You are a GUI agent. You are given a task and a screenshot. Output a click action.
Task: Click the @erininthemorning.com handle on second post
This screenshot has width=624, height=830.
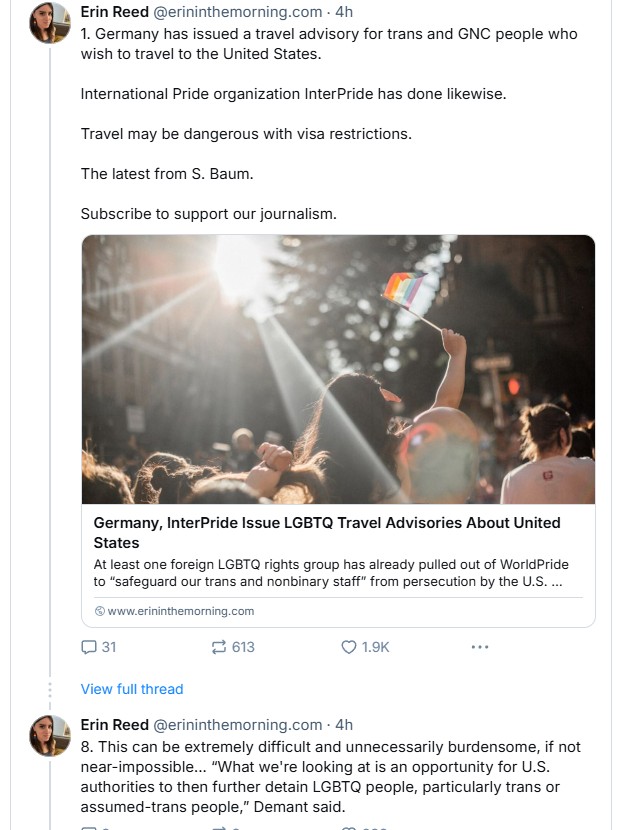pos(237,725)
